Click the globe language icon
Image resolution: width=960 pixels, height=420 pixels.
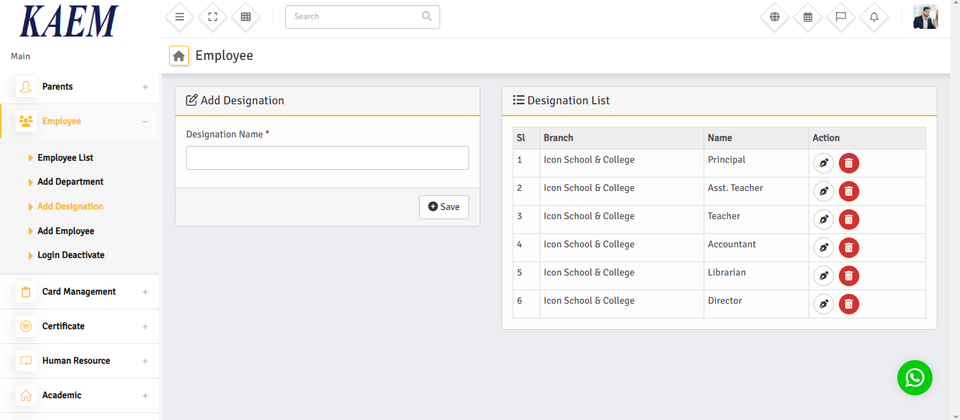774,17
